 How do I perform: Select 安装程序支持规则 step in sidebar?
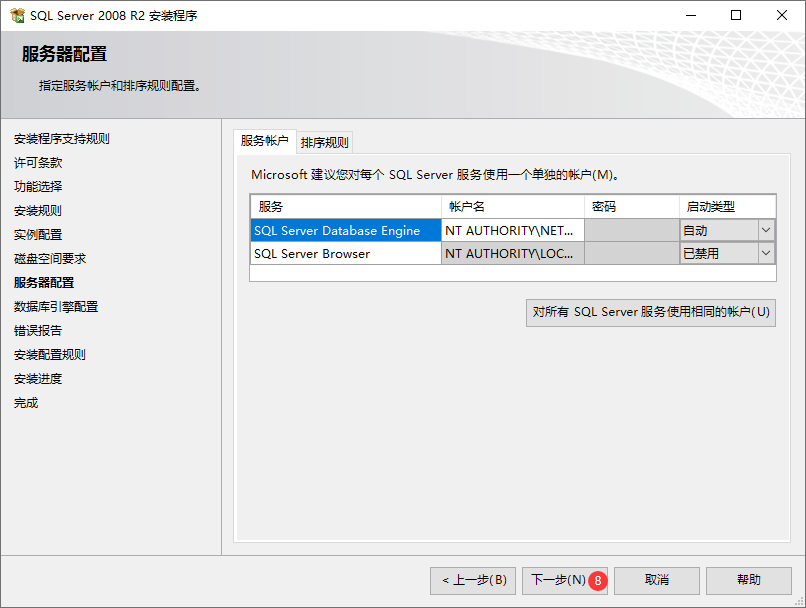click(62, 139)
